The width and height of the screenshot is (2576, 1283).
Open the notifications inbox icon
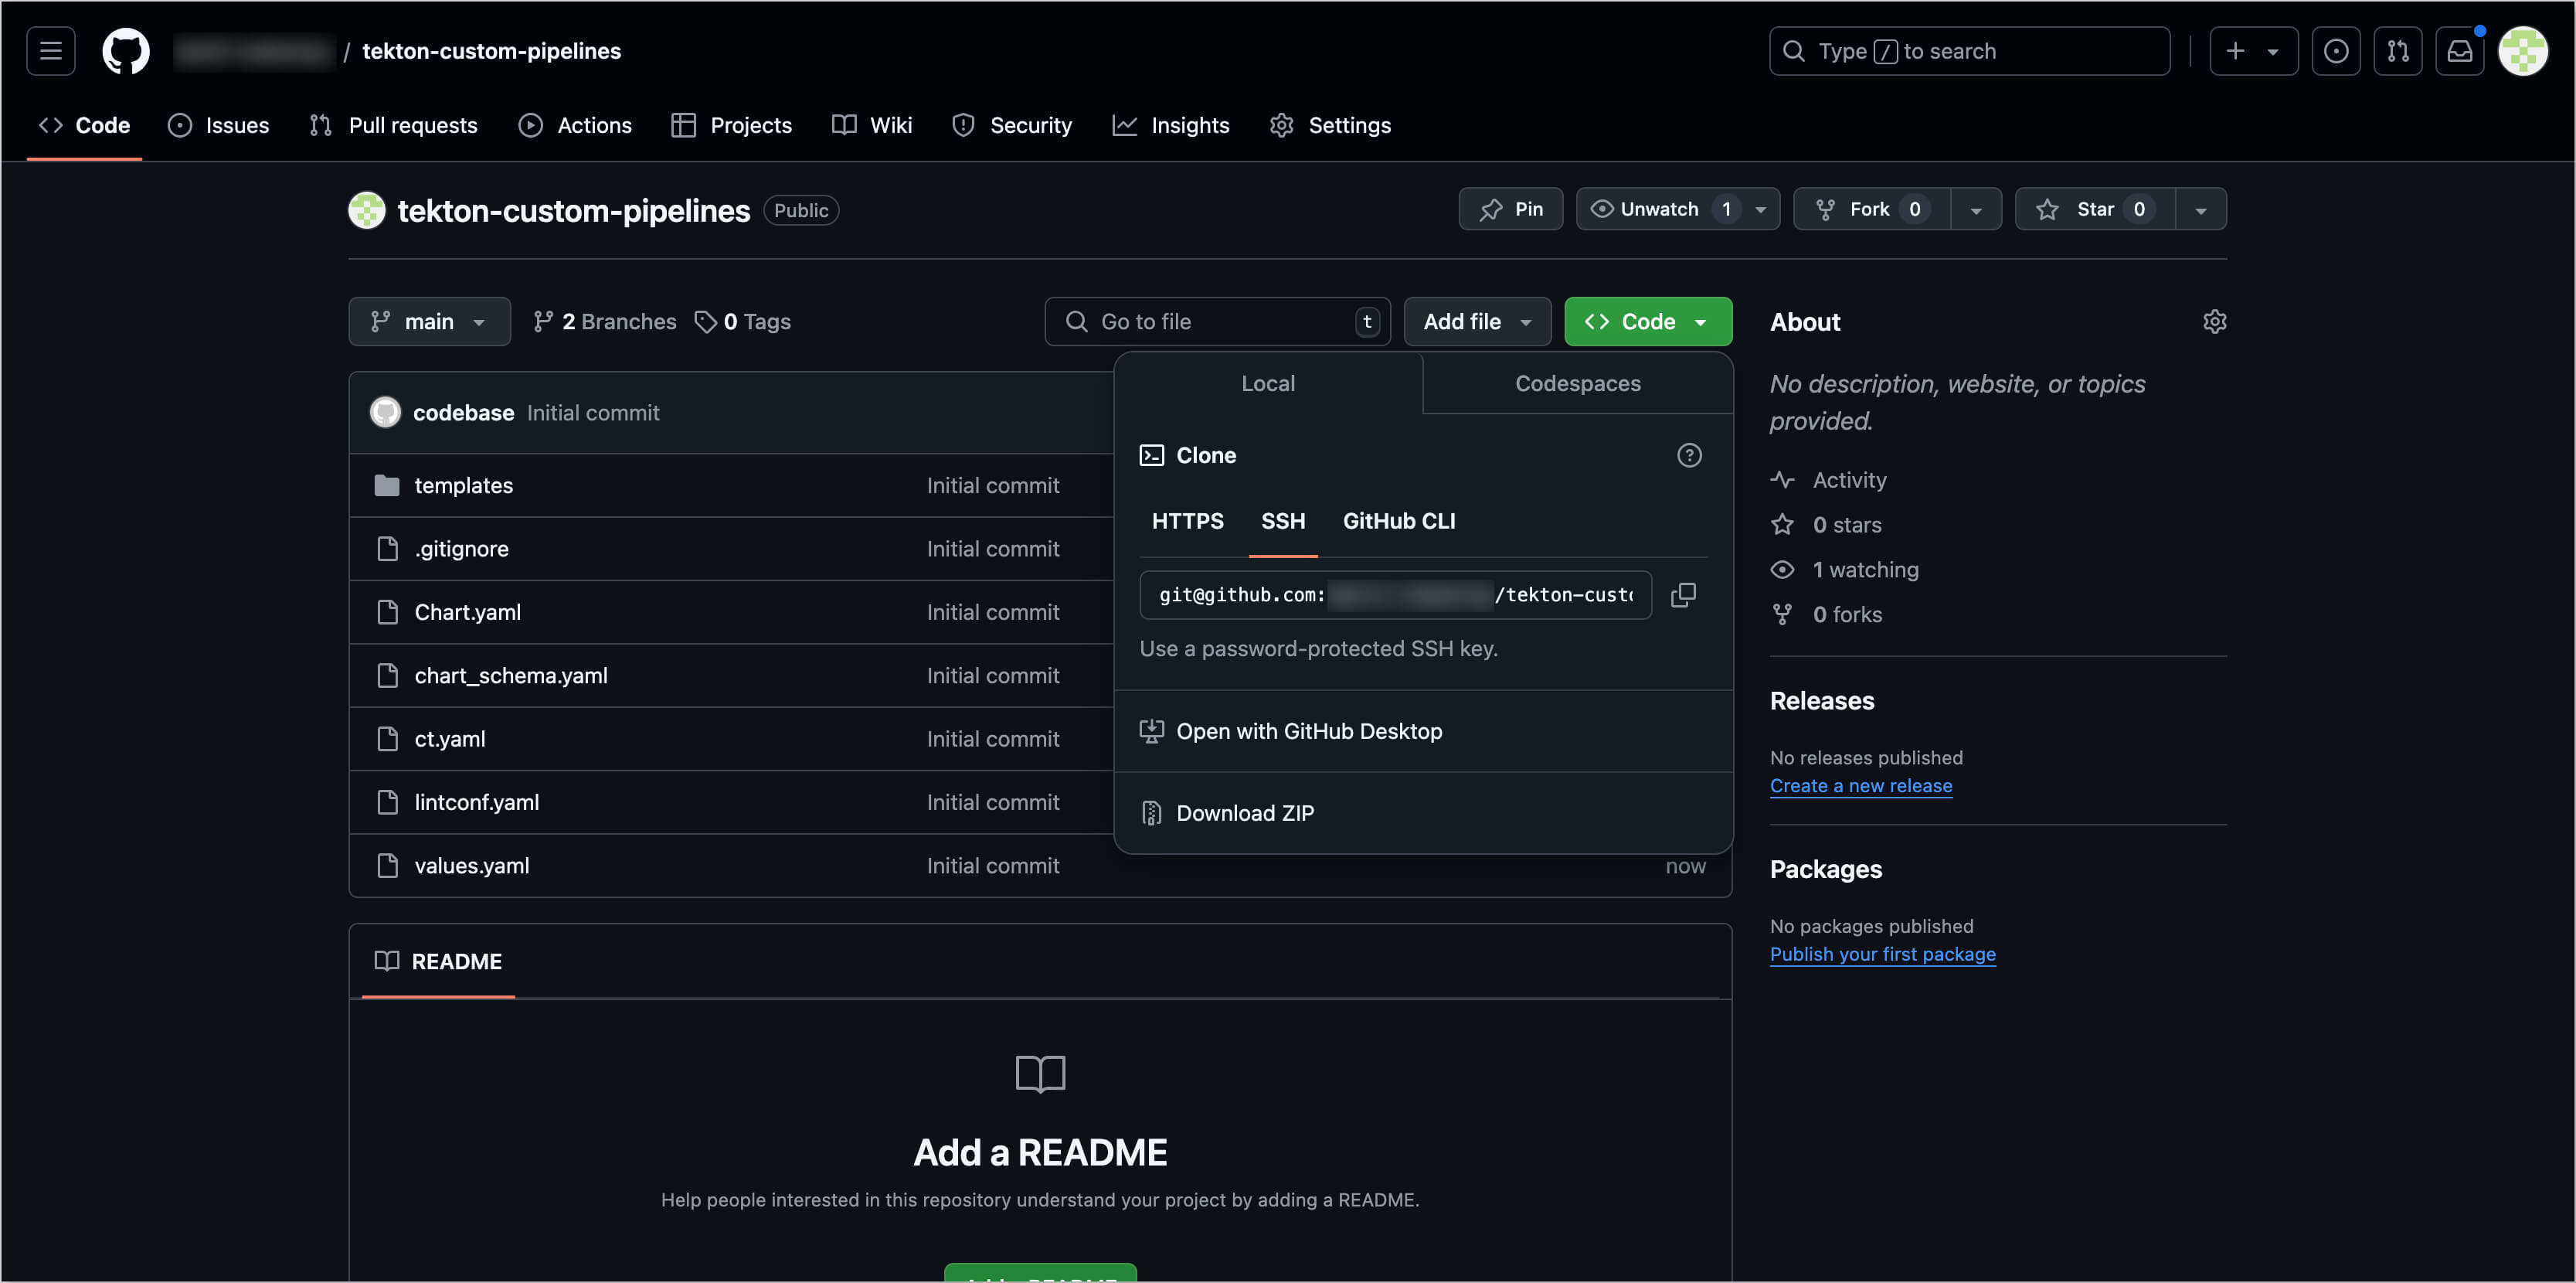point(2460,51)
